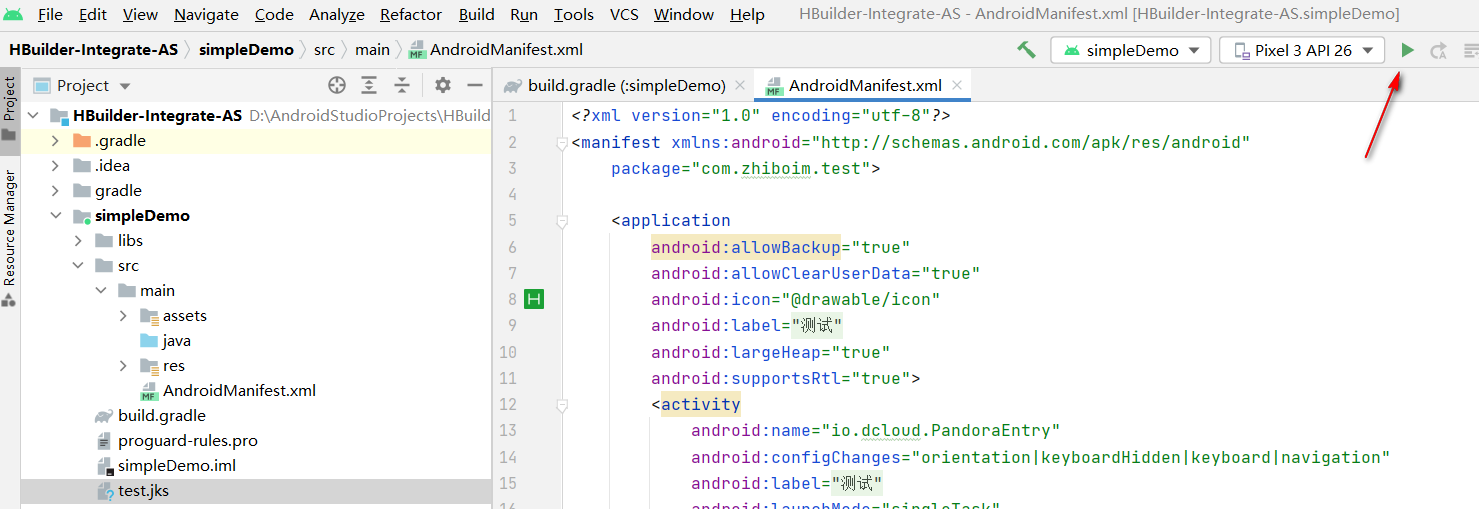The image size is (1479, 509).
Task: Collapse the simpleDemo module
Action: [56, 216]
